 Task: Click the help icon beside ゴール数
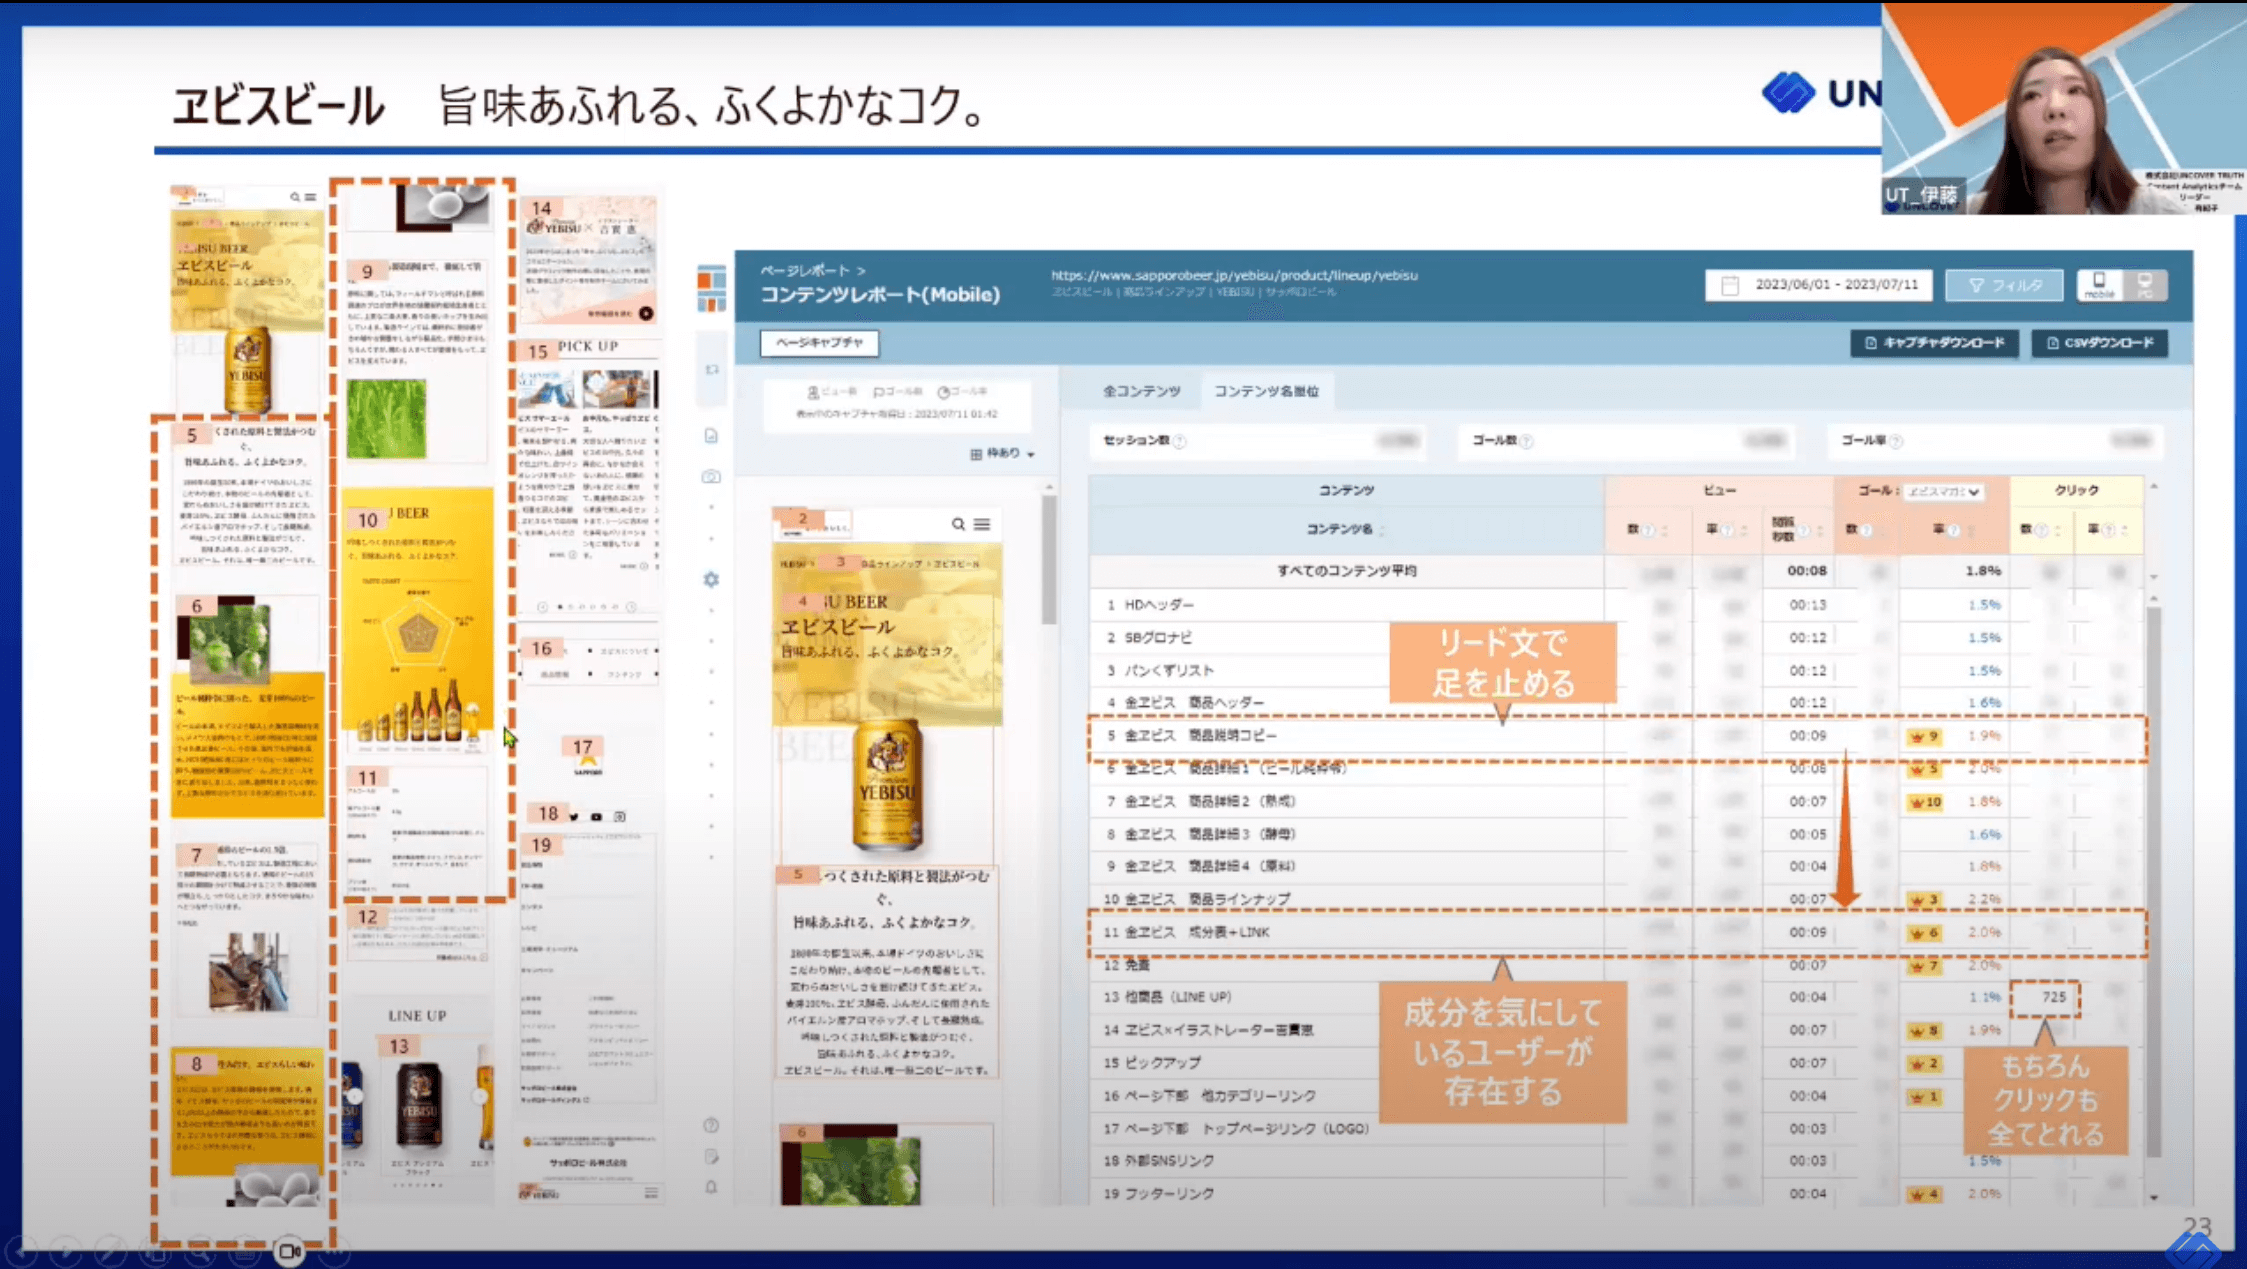1527,441
